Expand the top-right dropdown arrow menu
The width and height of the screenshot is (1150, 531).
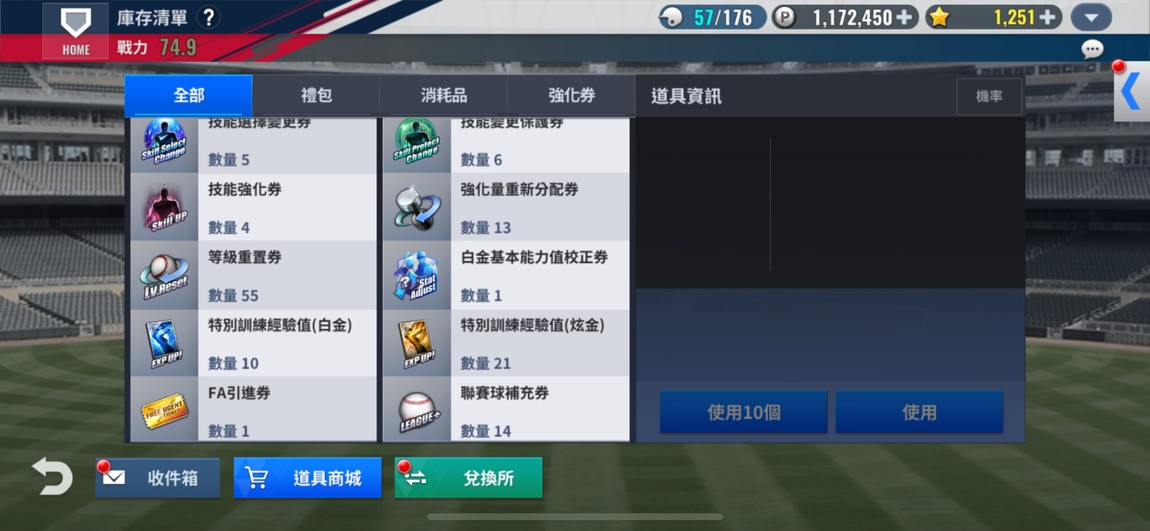pyautogui.click(x=1091, y=17)
